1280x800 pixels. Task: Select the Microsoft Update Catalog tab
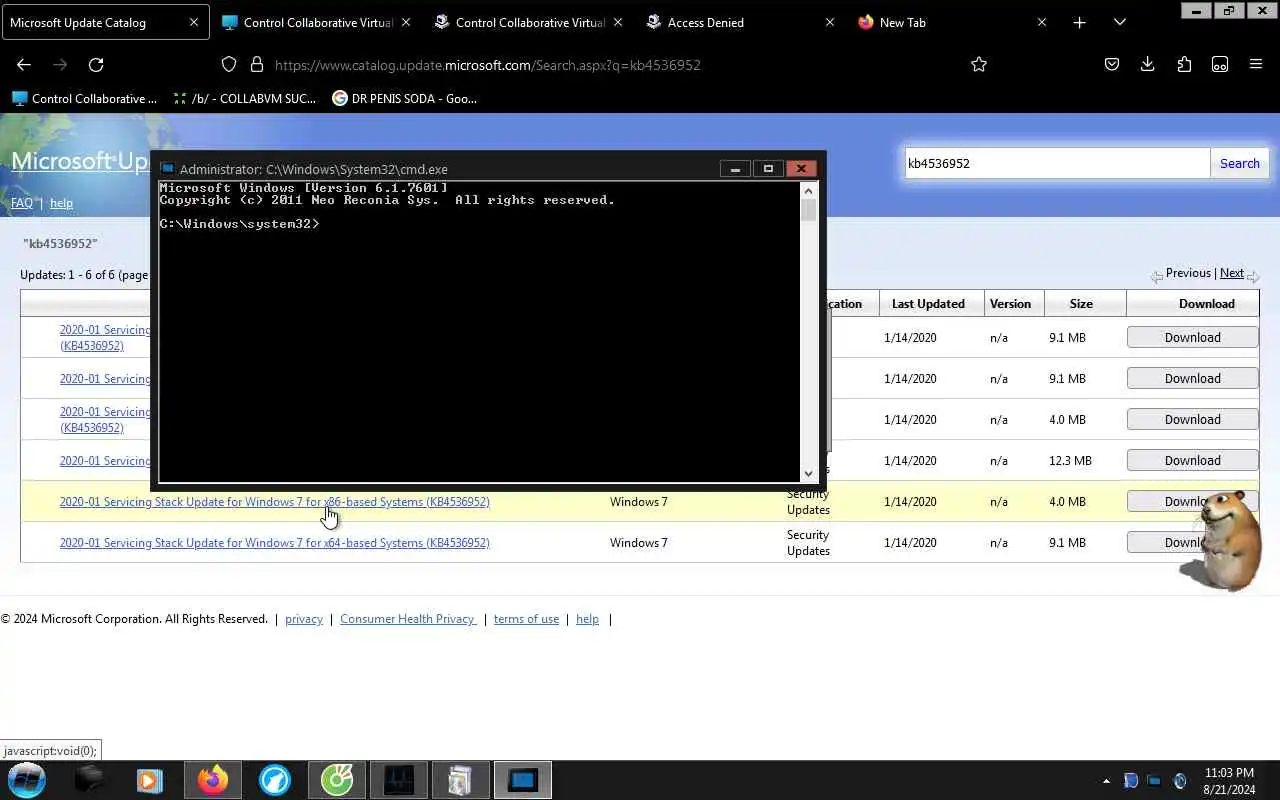105,22
